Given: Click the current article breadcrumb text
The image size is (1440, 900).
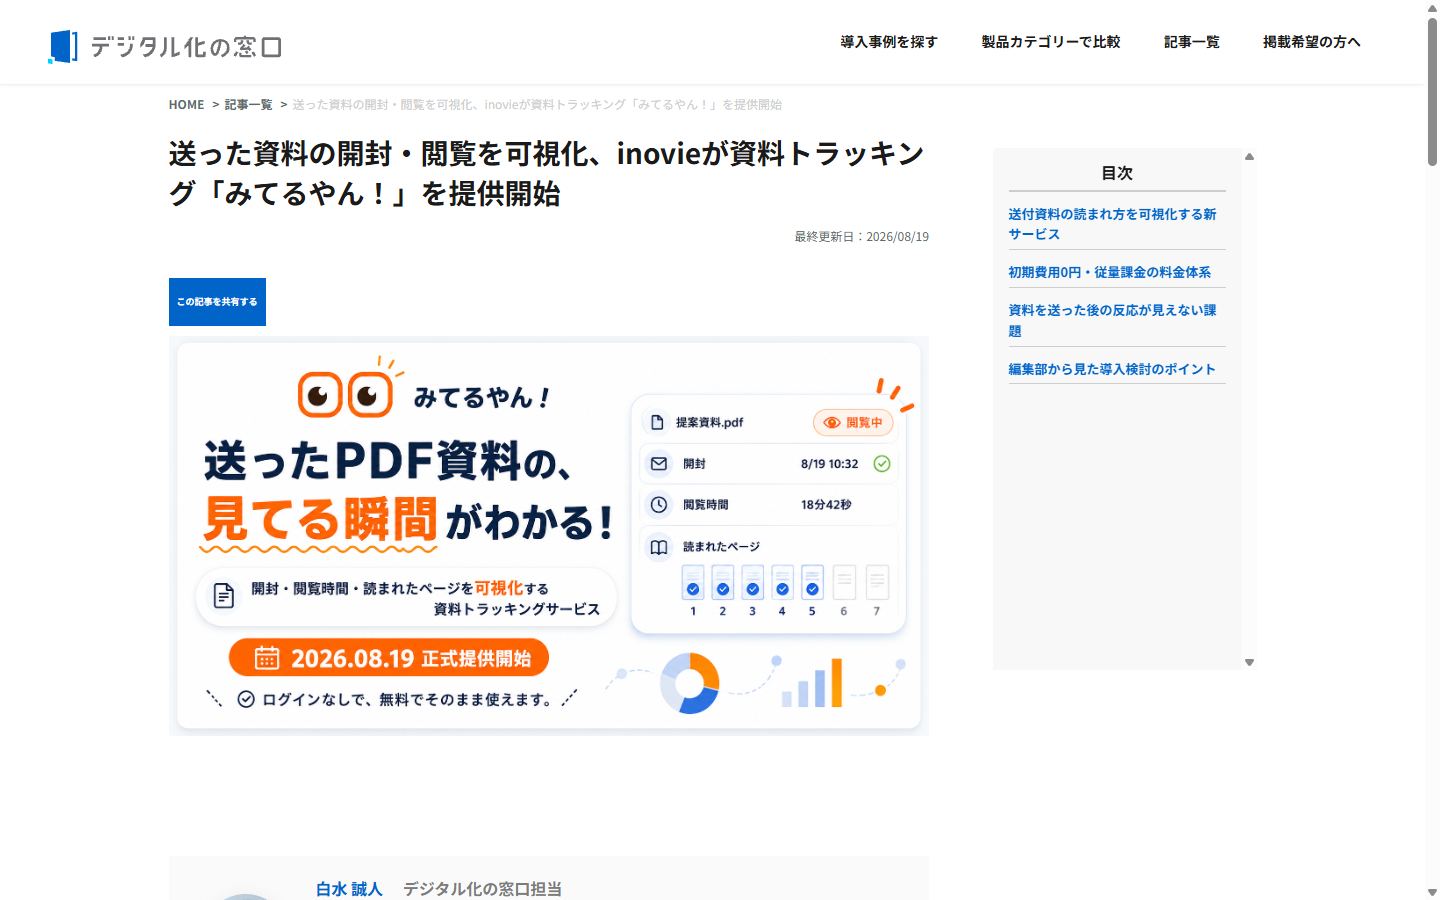Looking at the screenshot, I should point(537,104).
